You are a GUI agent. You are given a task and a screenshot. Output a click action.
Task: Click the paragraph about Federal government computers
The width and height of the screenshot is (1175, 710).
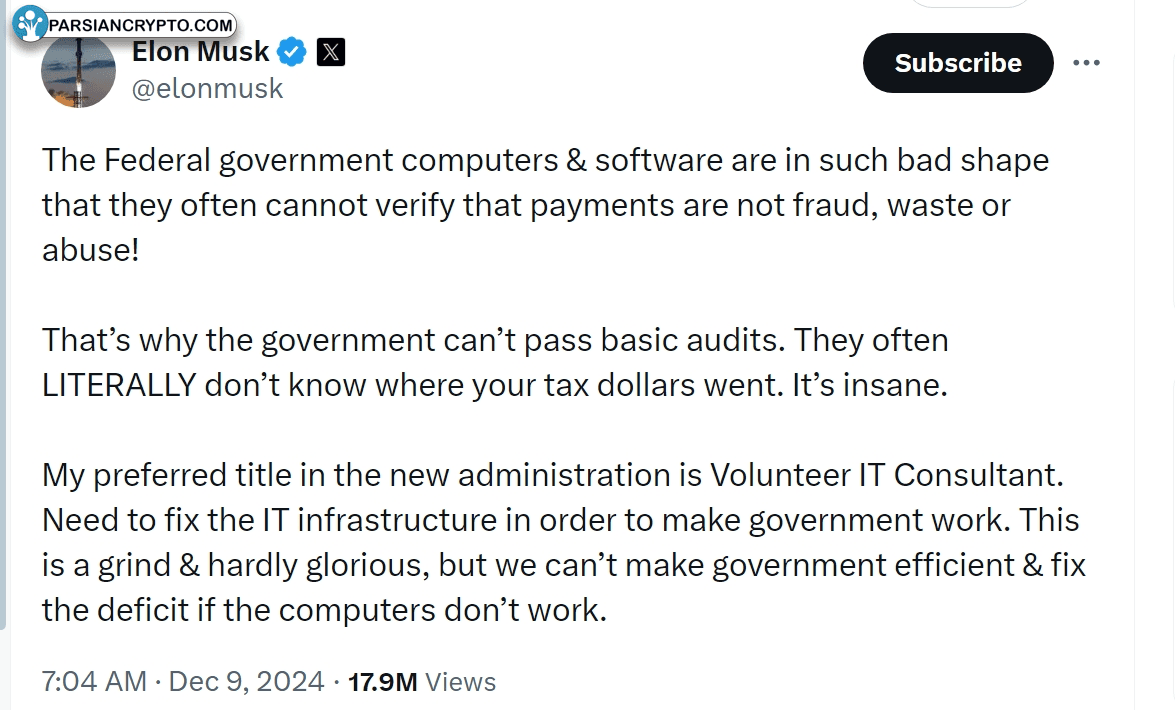(x=546, y=205)
